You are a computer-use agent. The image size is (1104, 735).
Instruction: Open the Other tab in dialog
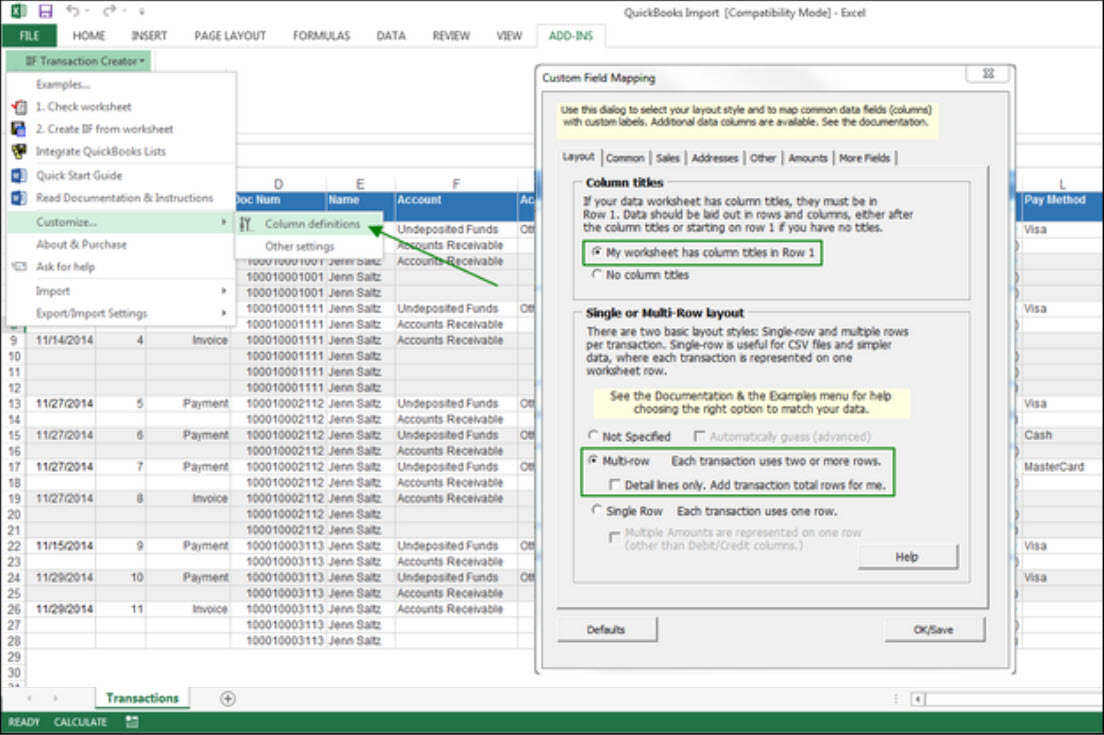763,158
